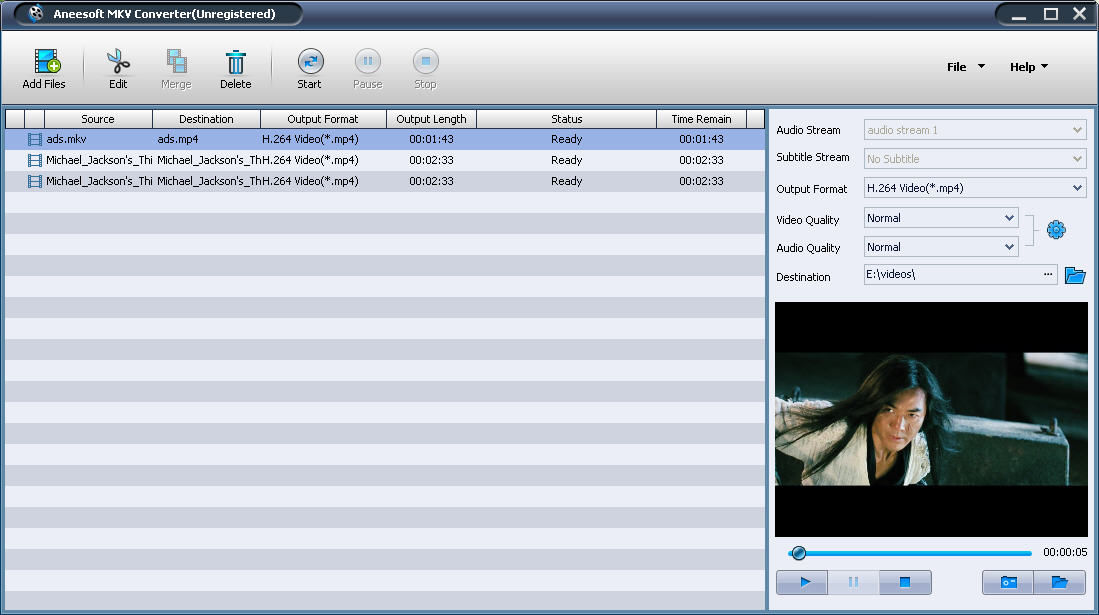Click the Output Length column header

click(431, 119)
